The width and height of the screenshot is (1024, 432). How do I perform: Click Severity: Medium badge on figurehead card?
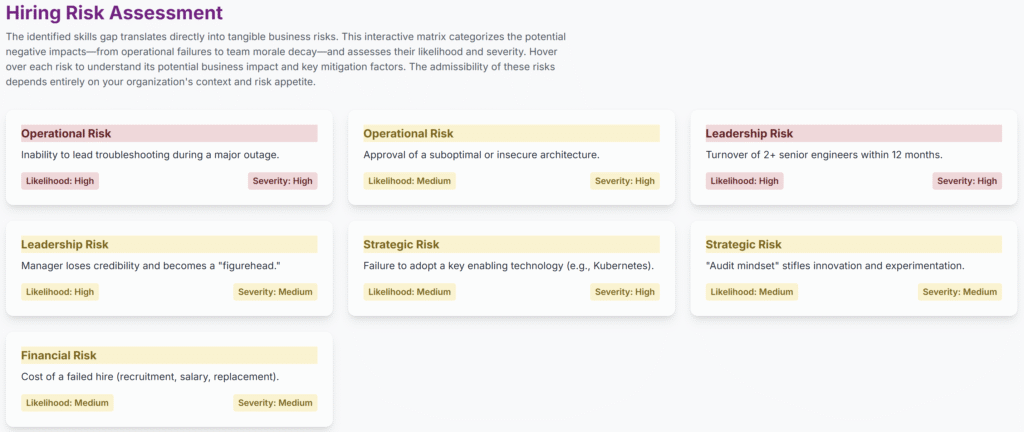coord(276,292)
